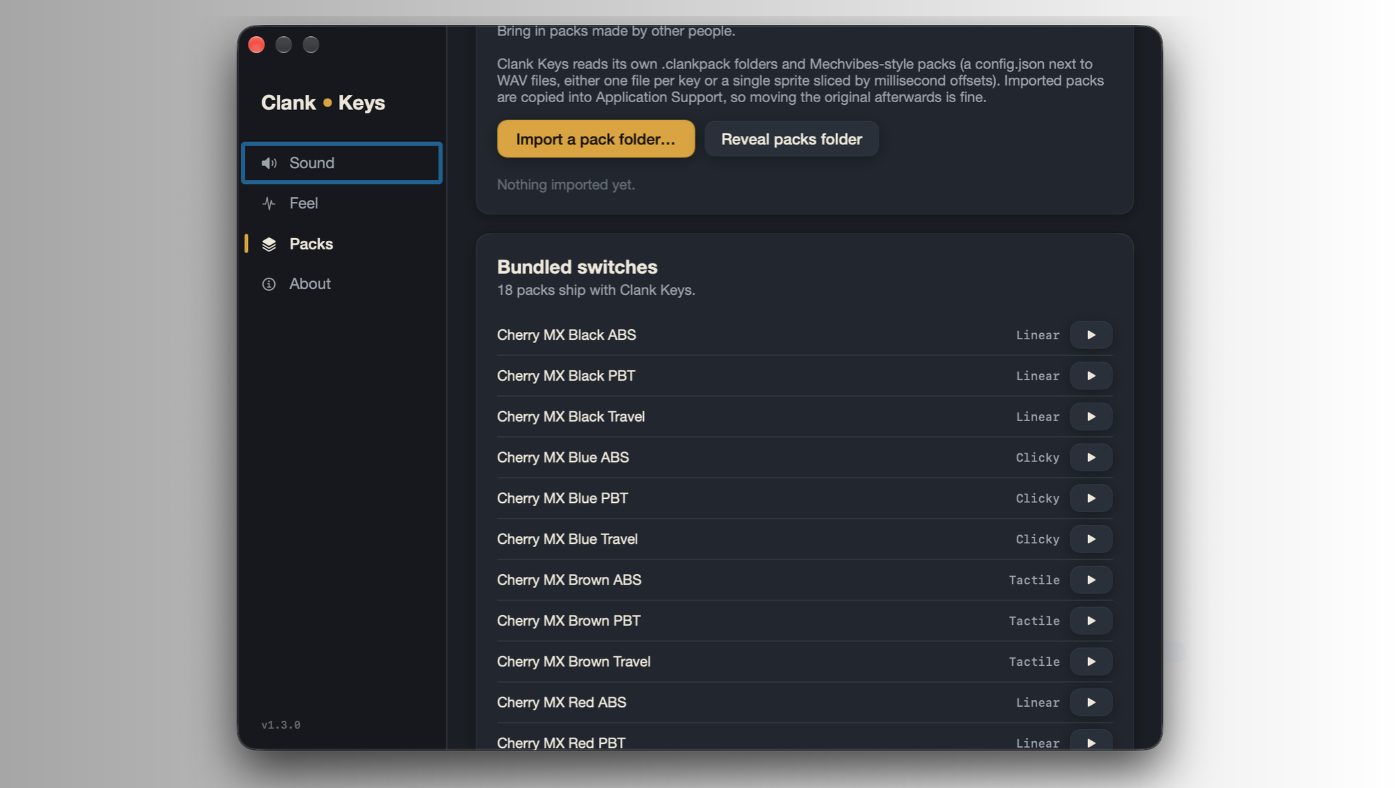This screenshot has height=788, width=1400.
Task: Select the Cherry MX Brown Travel pack name
Action: click(574, 662)
